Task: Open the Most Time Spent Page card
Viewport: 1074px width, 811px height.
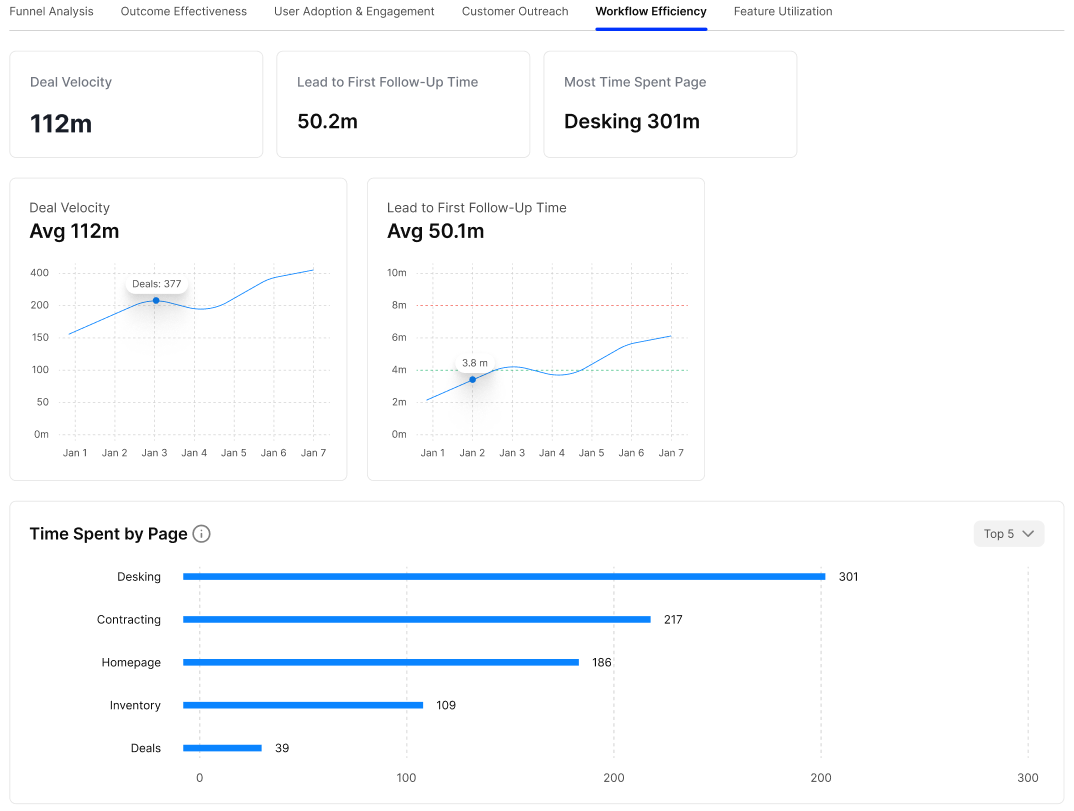Action: tap(670, 104)
